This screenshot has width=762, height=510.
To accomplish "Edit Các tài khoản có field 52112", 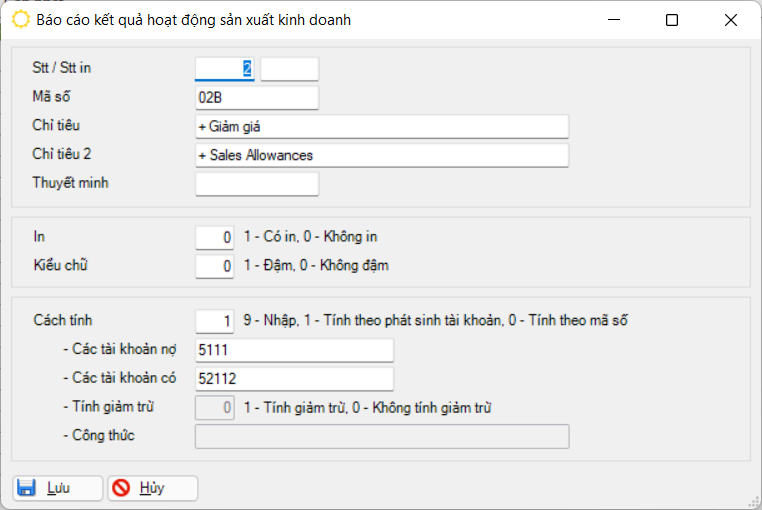I will coord(294,379).
